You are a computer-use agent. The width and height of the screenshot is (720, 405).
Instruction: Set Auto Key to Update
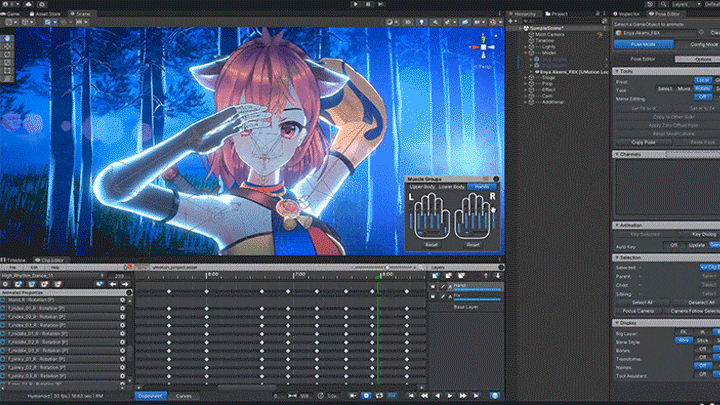pos(696,245)
